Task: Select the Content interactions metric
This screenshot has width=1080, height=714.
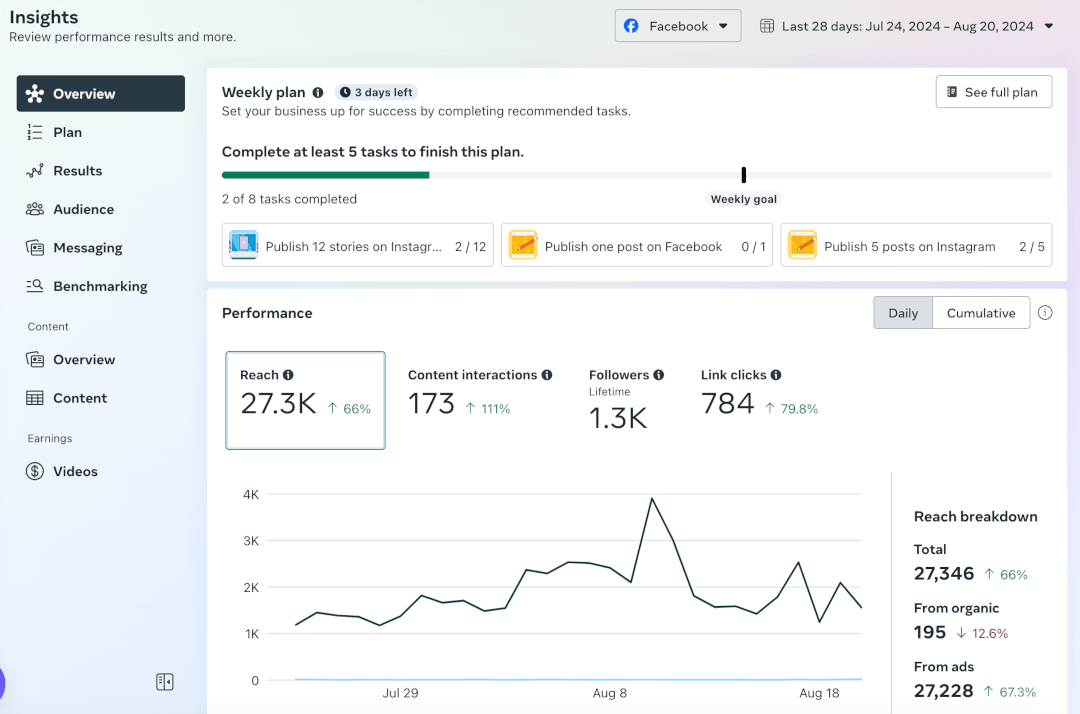Action: pyautogui.click(x=479, y=395)
